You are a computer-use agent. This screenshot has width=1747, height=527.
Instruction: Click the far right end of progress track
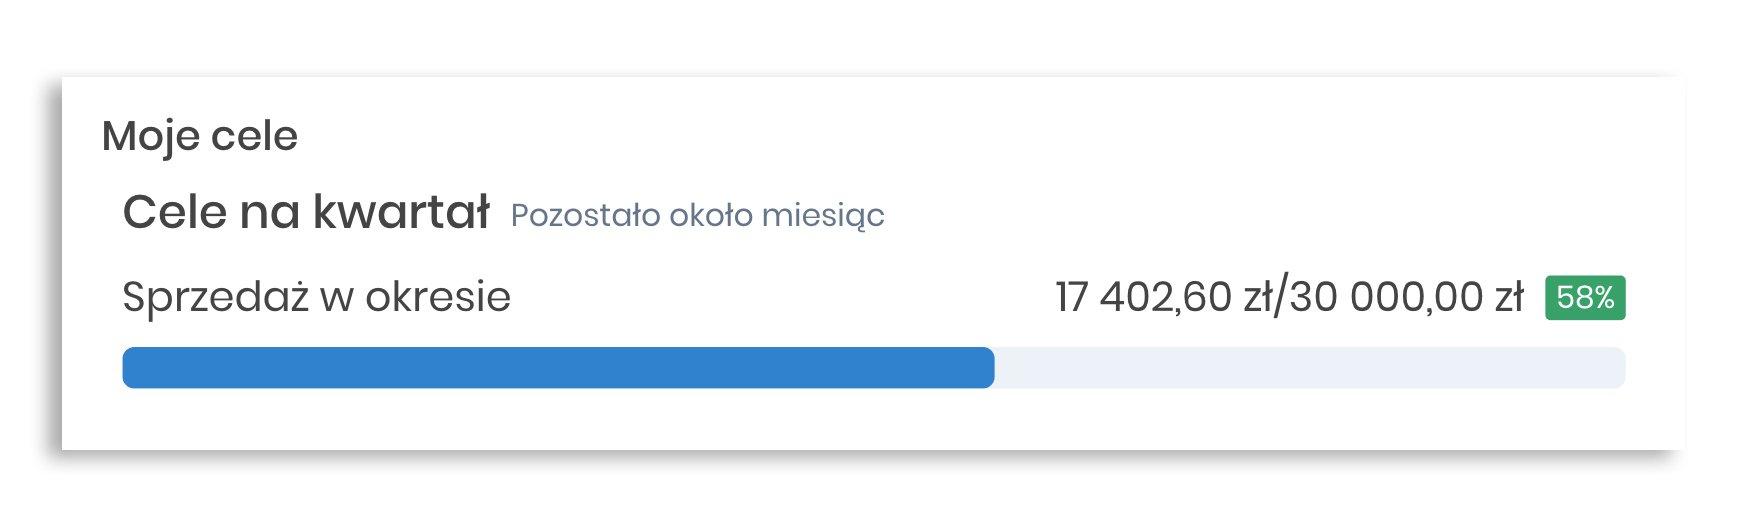pyautogui.click(x=1617, y=368)
